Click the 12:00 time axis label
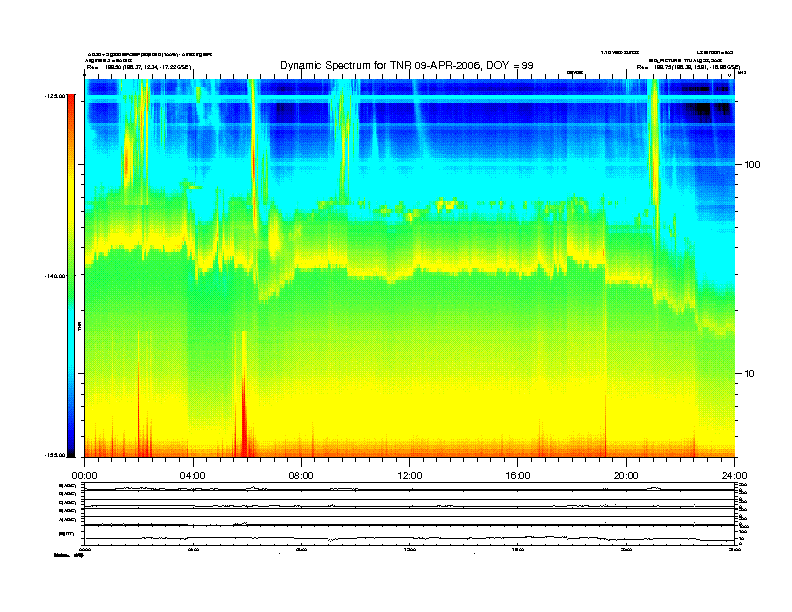 [x=410, y=476]
